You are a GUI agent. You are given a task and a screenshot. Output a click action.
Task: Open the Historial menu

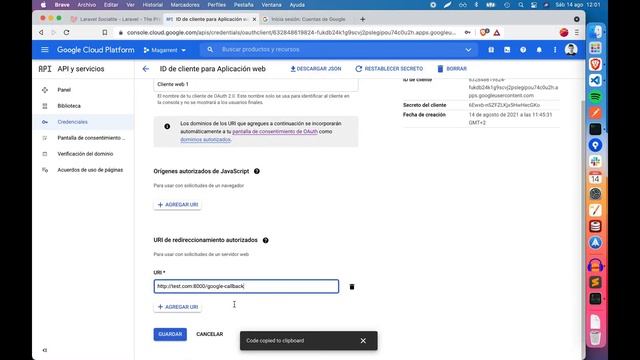coord(153,5)
